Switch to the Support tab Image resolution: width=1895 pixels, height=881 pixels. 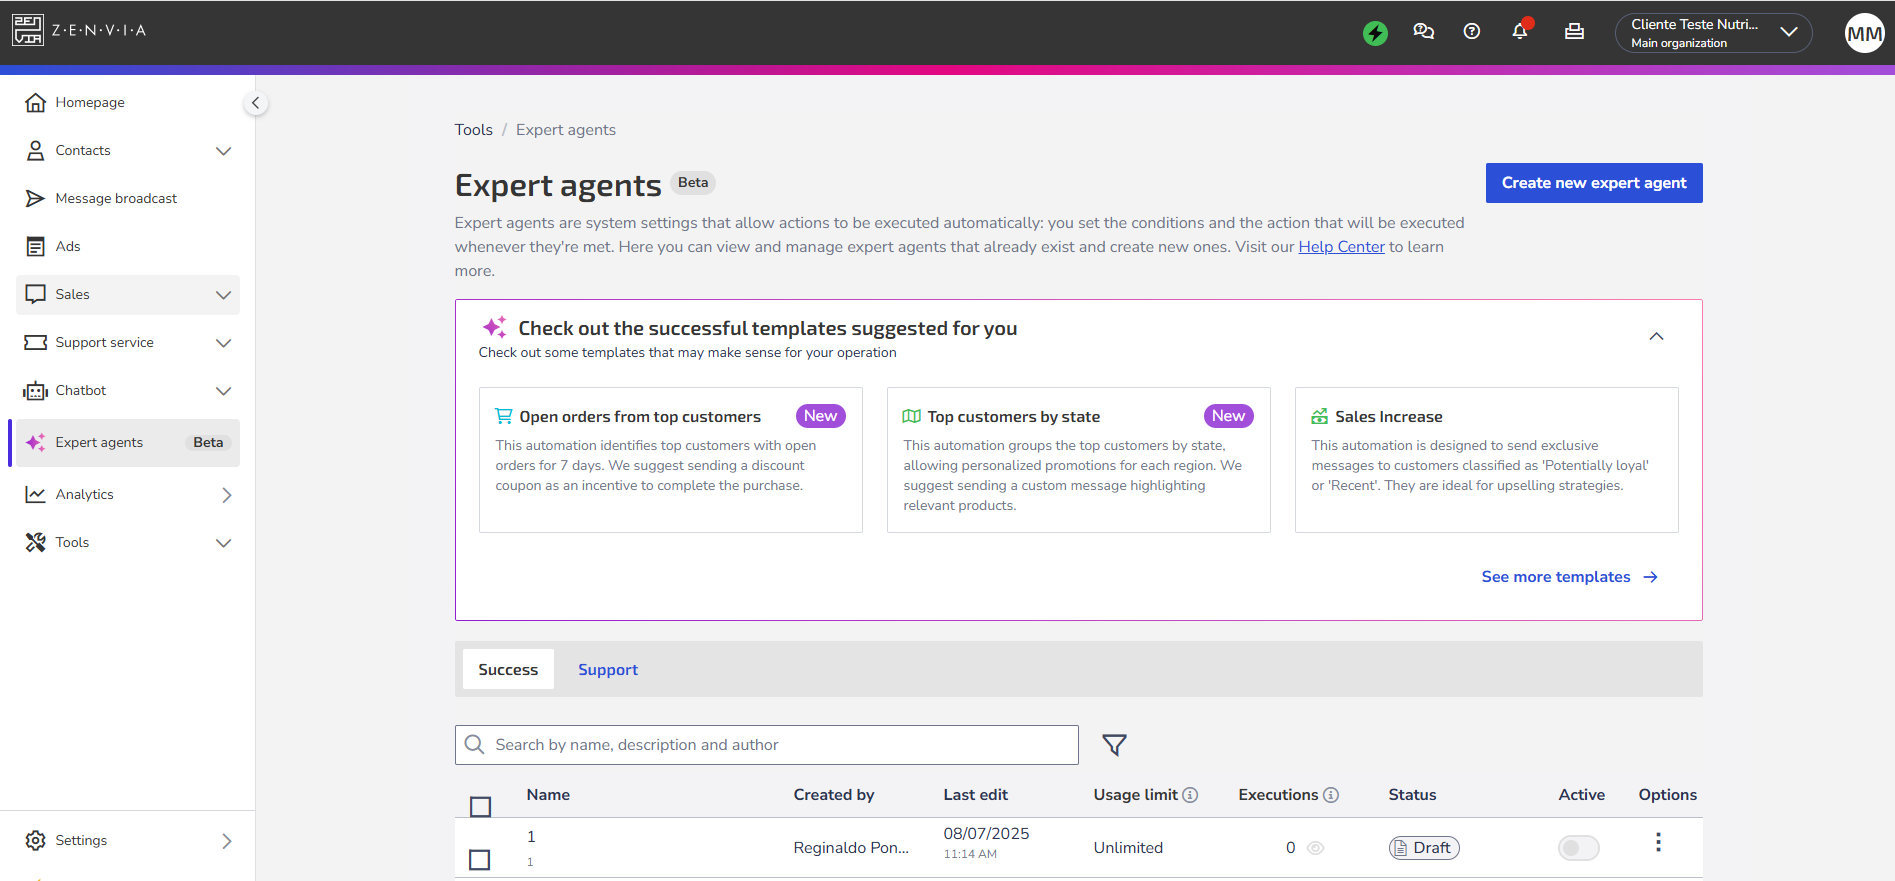pos(608,670)
